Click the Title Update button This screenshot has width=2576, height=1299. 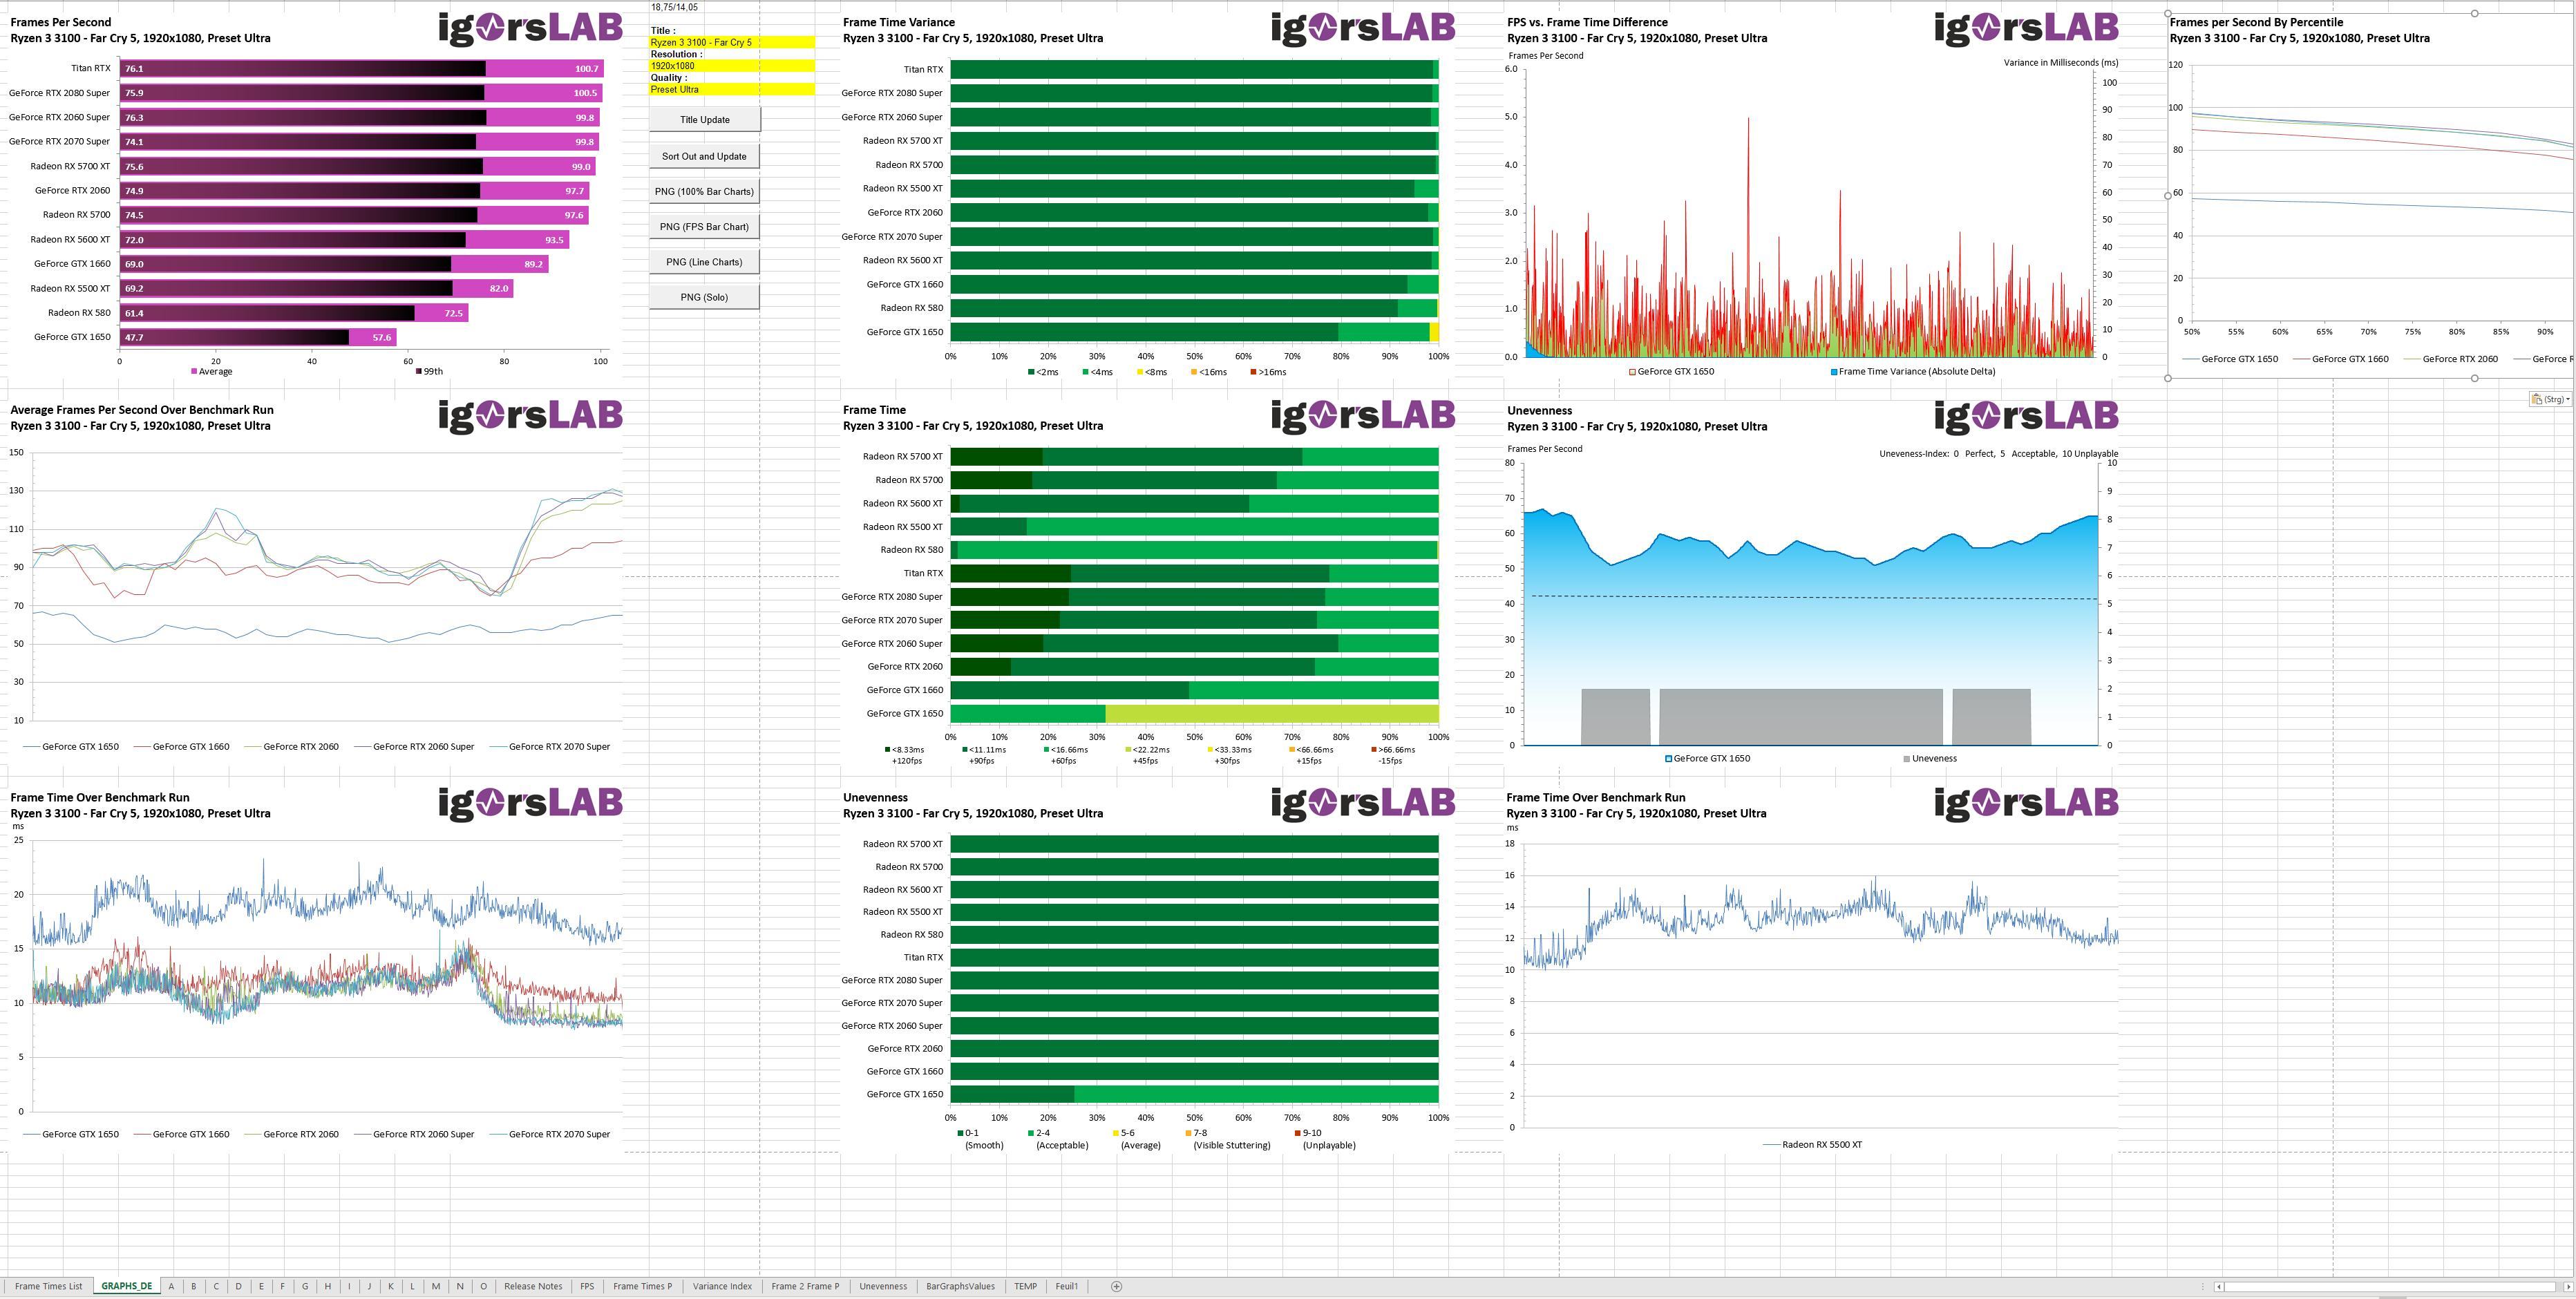pos(704,119)
